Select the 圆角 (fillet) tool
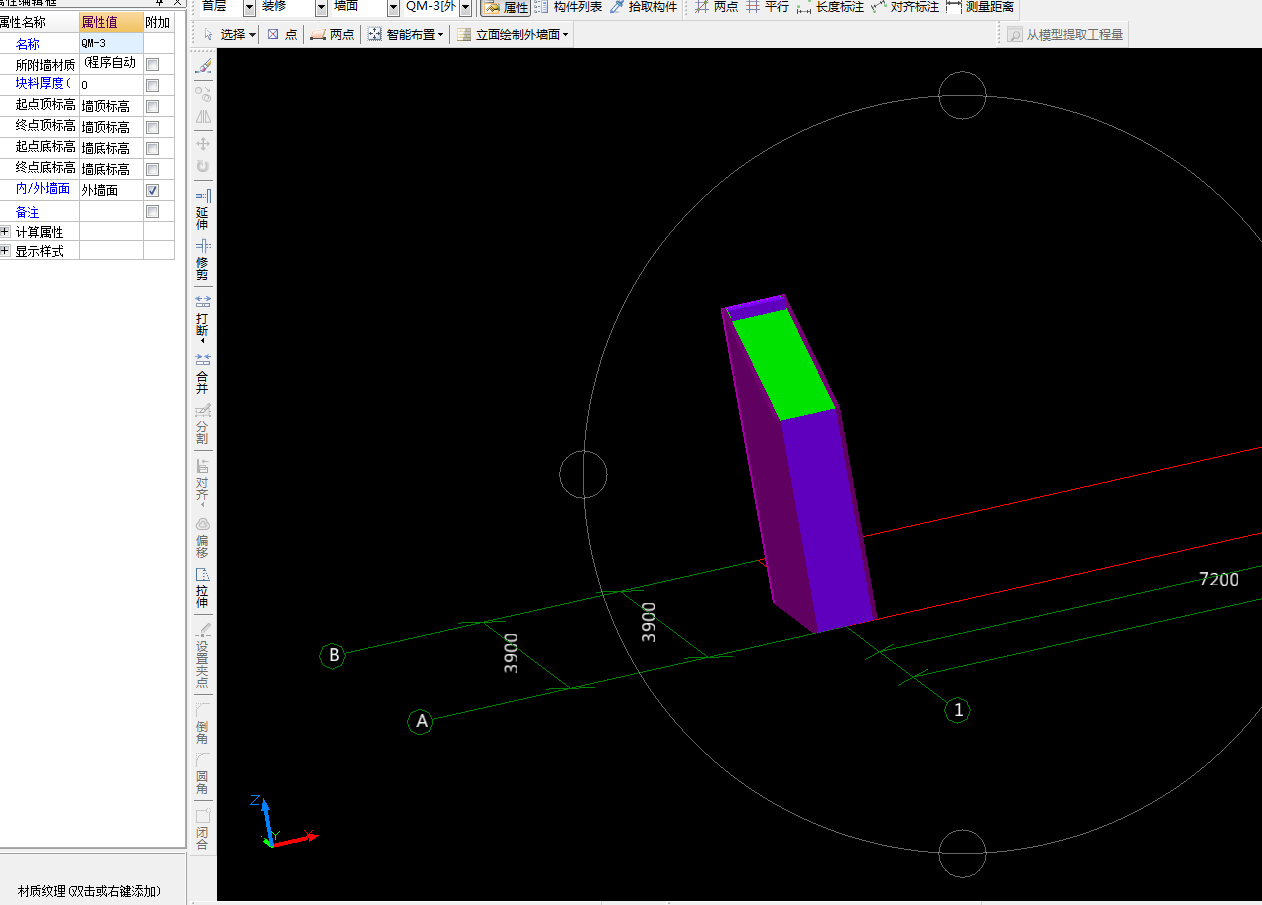The width and height of the screenshot is (1262, 905). click(203, 774)
